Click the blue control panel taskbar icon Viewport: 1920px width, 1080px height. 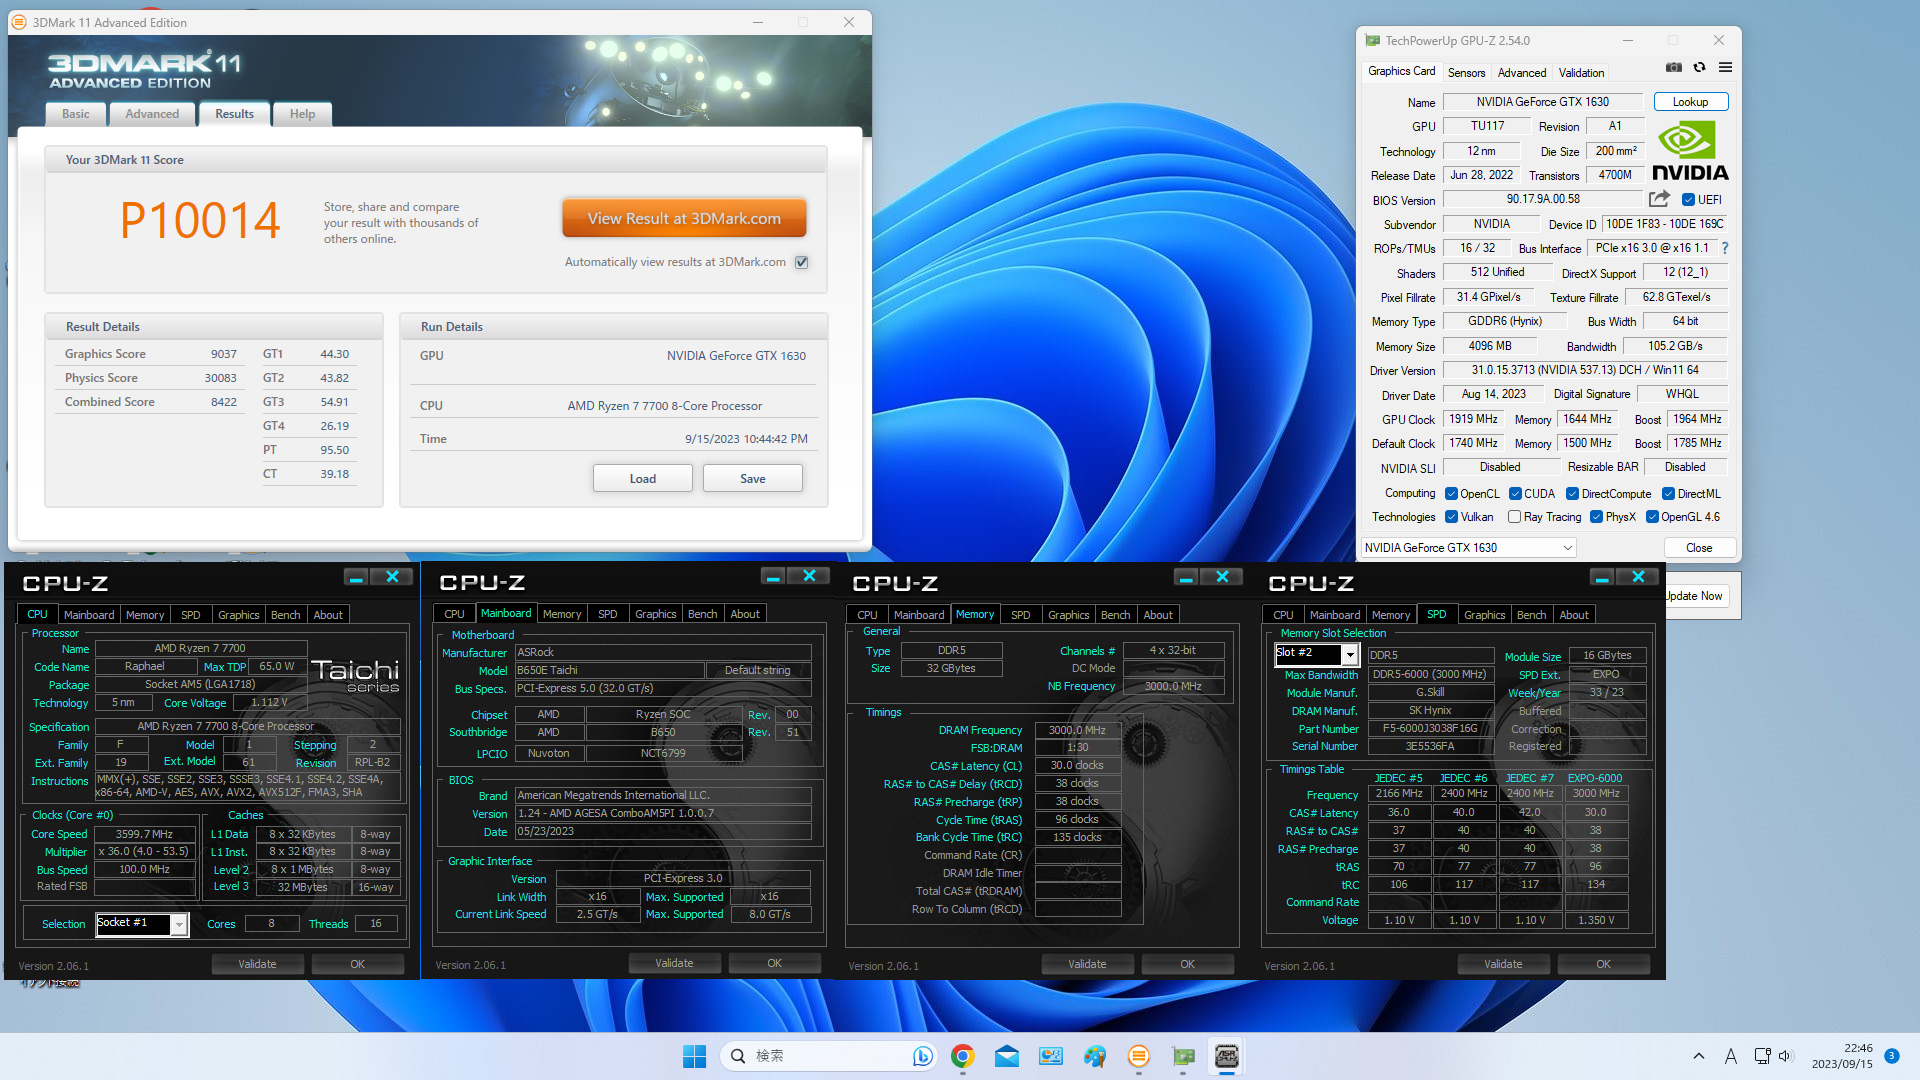coord(1051,1056)
